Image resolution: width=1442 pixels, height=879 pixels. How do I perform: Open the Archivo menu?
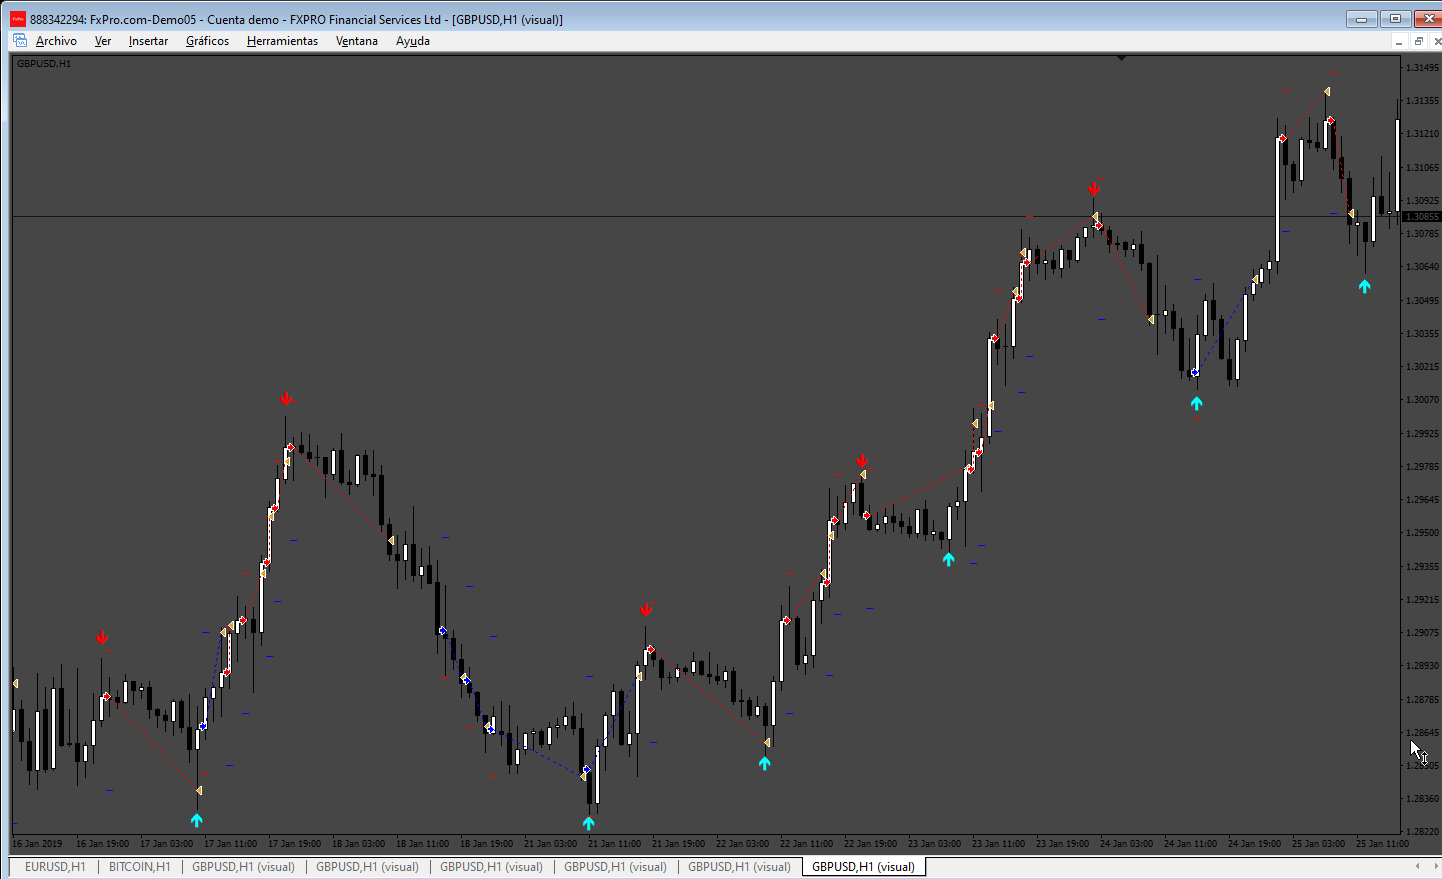pos(56,41)
